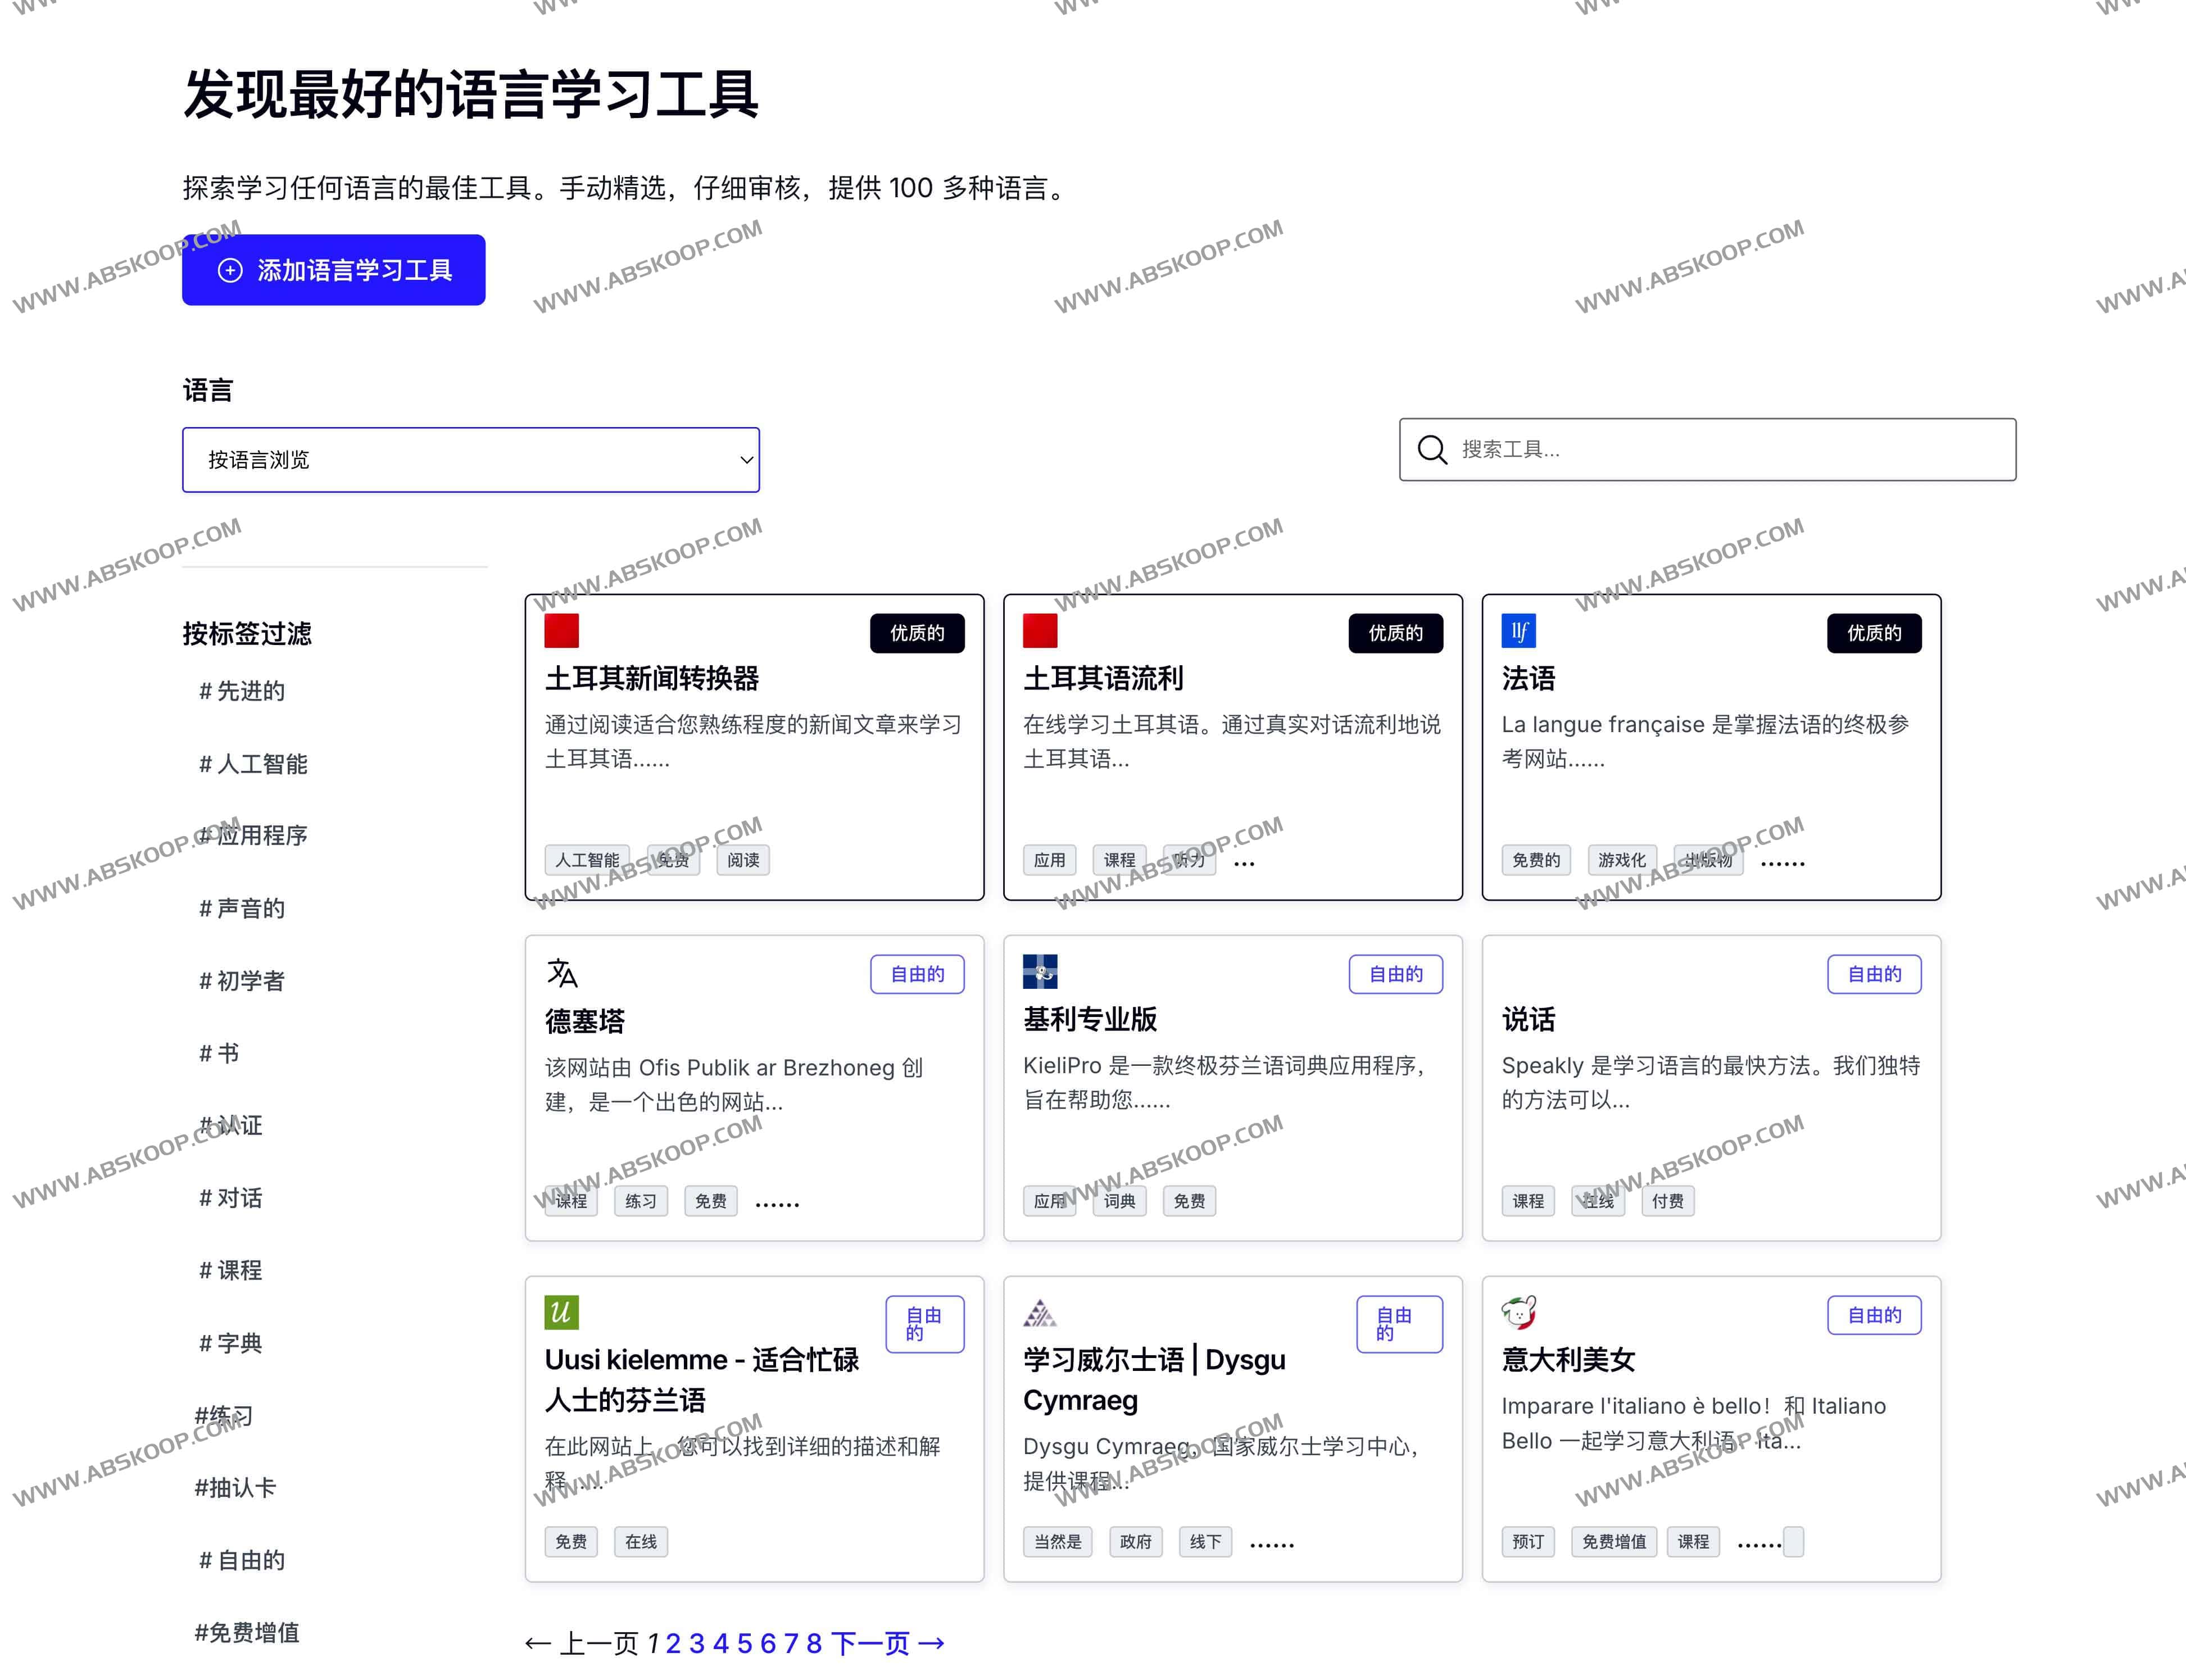Click the previous page arrow in pagination
Image resolution: width=2186 pixels, height=1680 pixels.
pyautogui.click(x=538, y=1643)
